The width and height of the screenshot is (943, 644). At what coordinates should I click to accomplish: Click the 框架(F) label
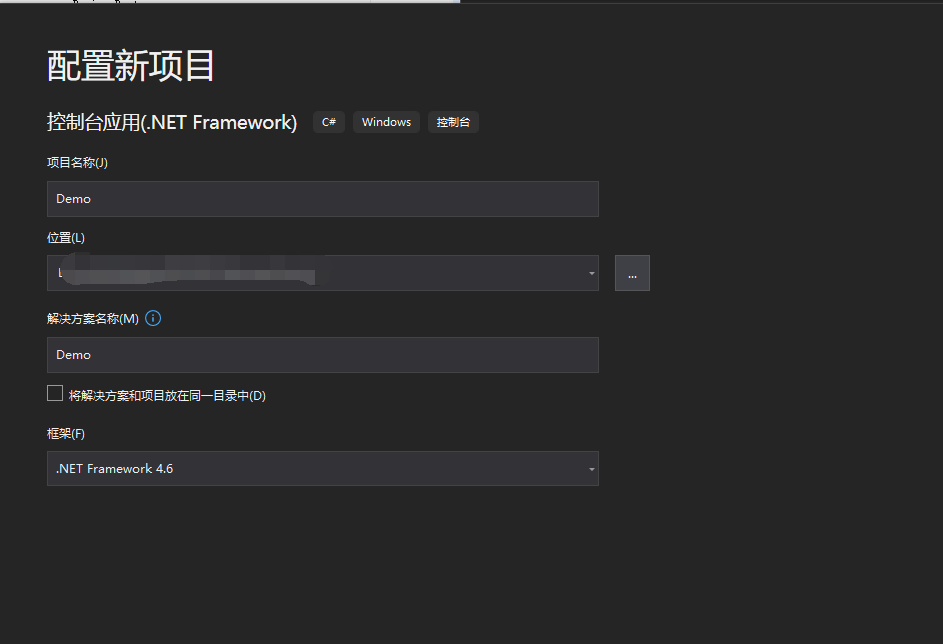pyautogui.click(x=66, y=434)
